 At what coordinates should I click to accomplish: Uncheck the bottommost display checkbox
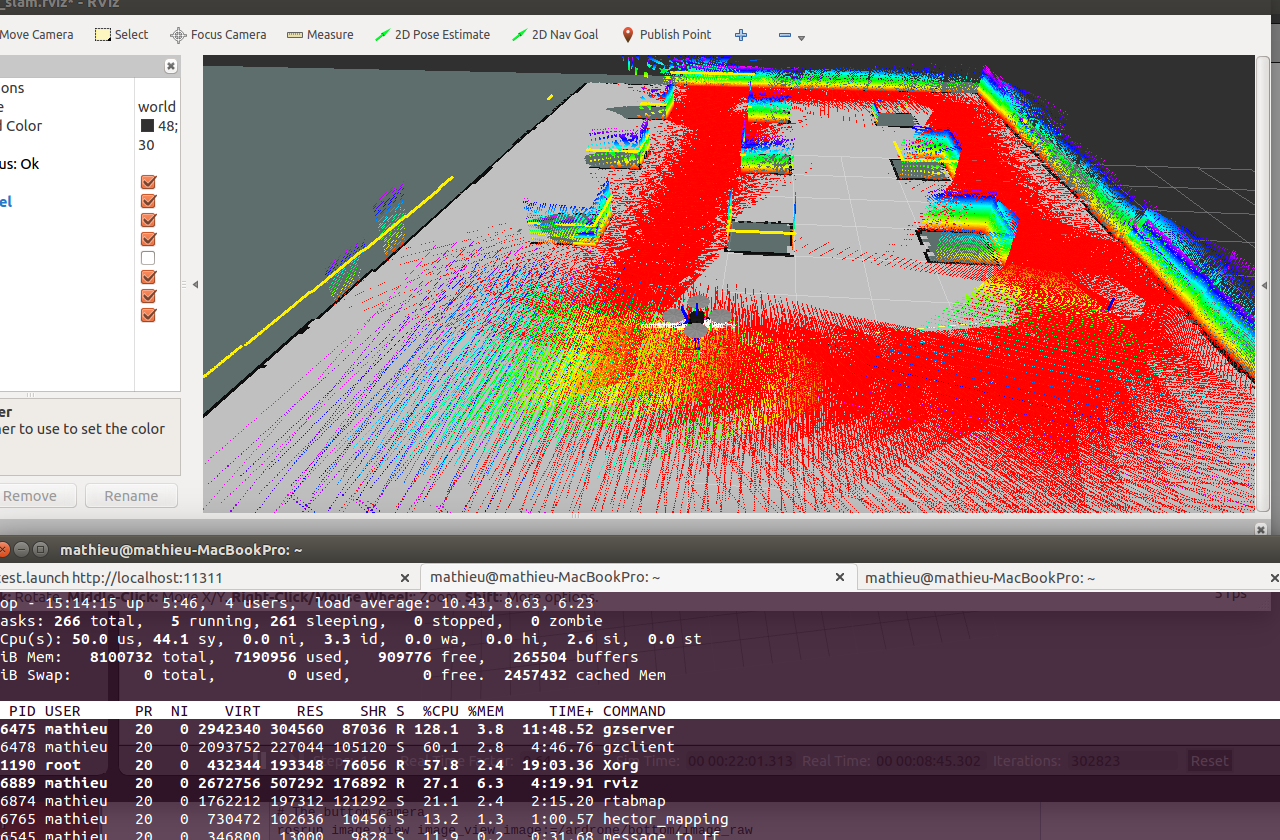click(x=148, y=315)
